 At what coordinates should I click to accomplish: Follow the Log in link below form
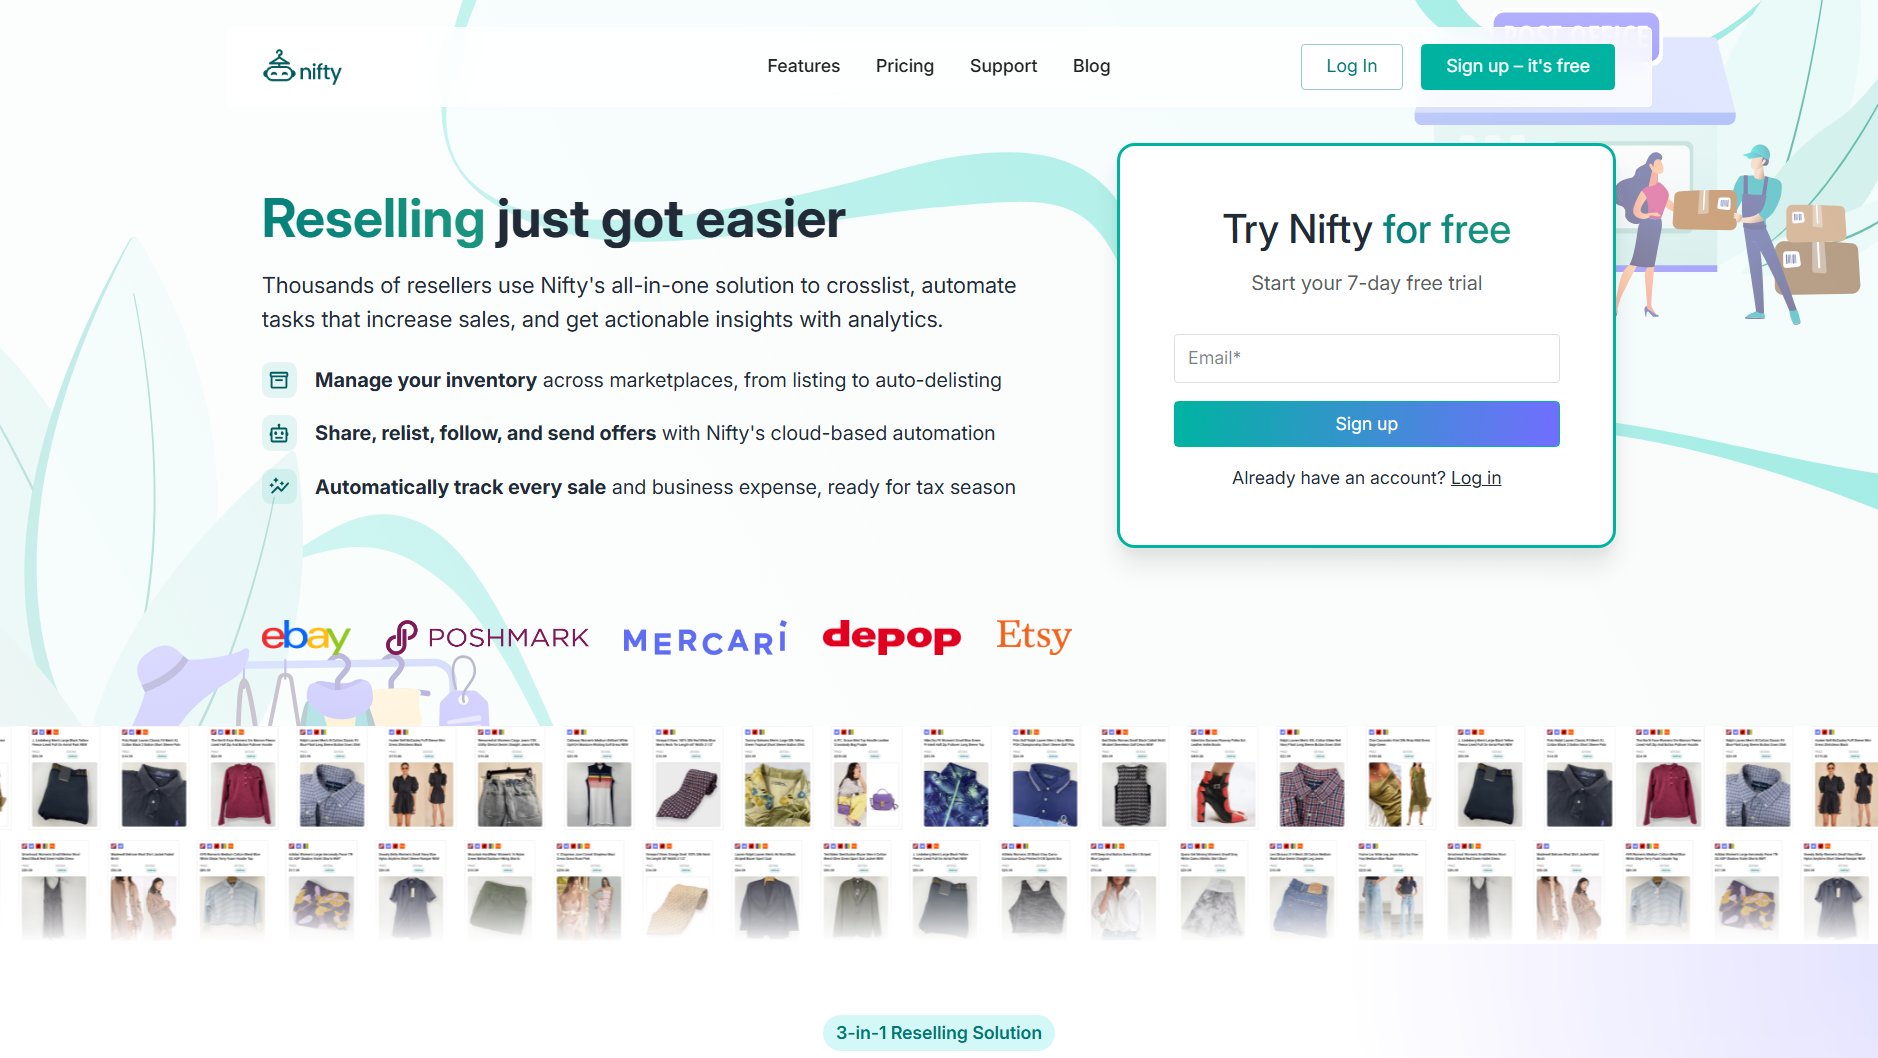click(1475, 478)
